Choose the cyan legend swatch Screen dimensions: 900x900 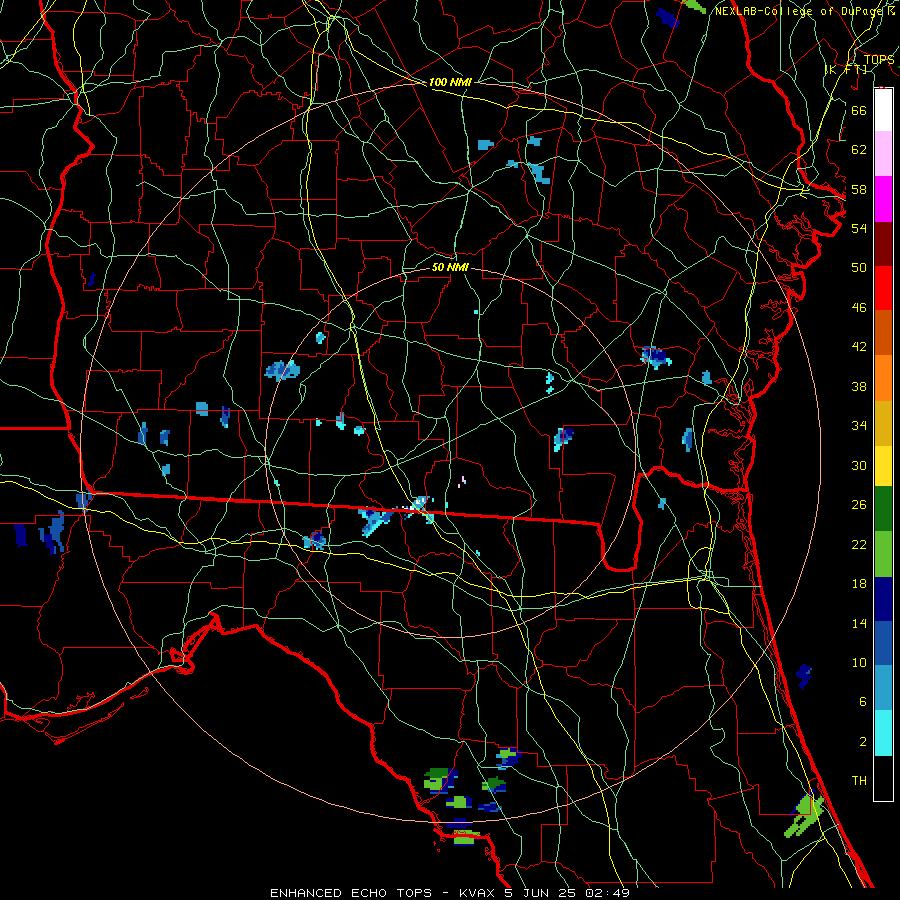883,733
